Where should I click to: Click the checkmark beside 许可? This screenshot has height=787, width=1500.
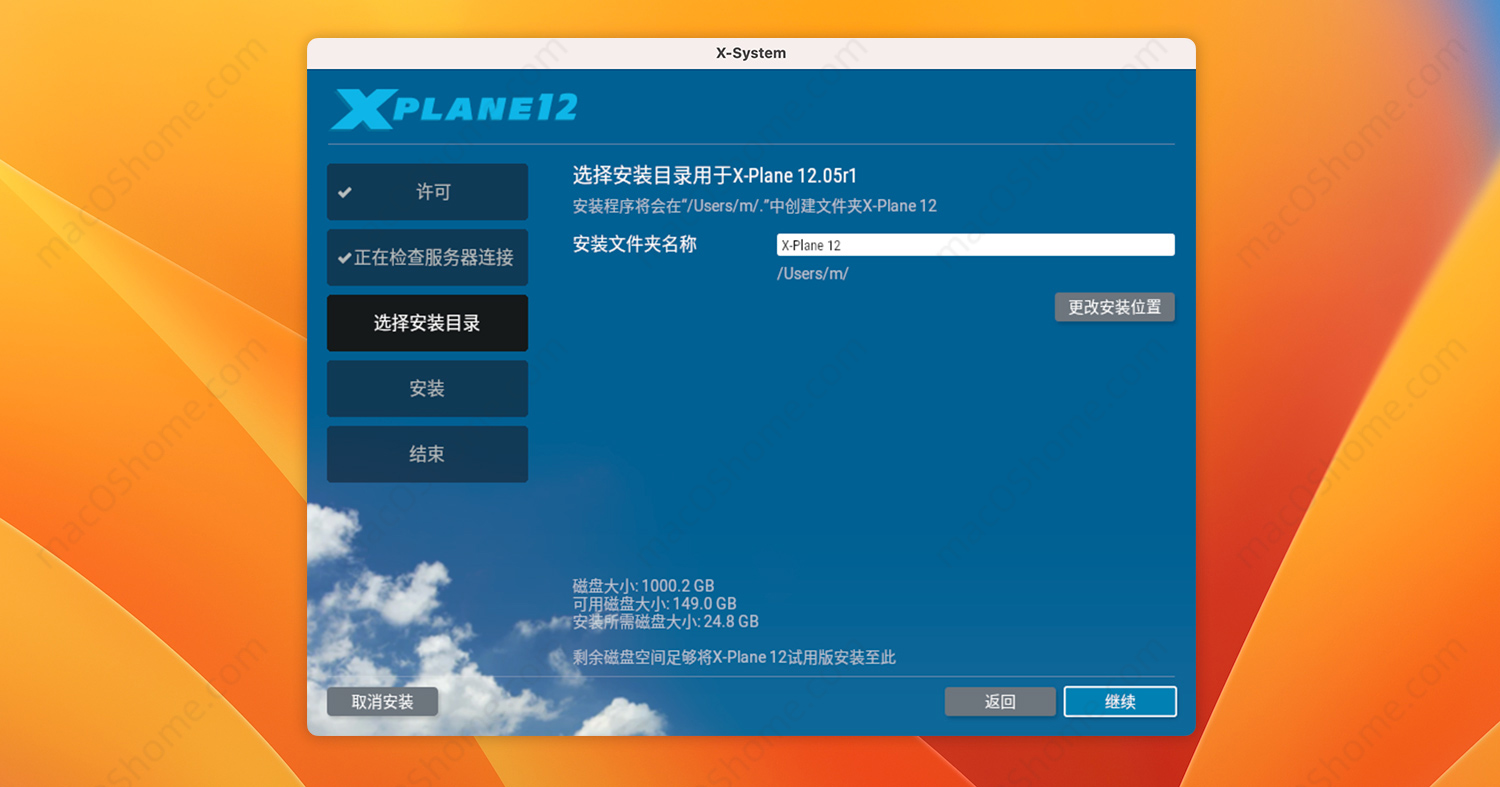click(x=345, y=192)
